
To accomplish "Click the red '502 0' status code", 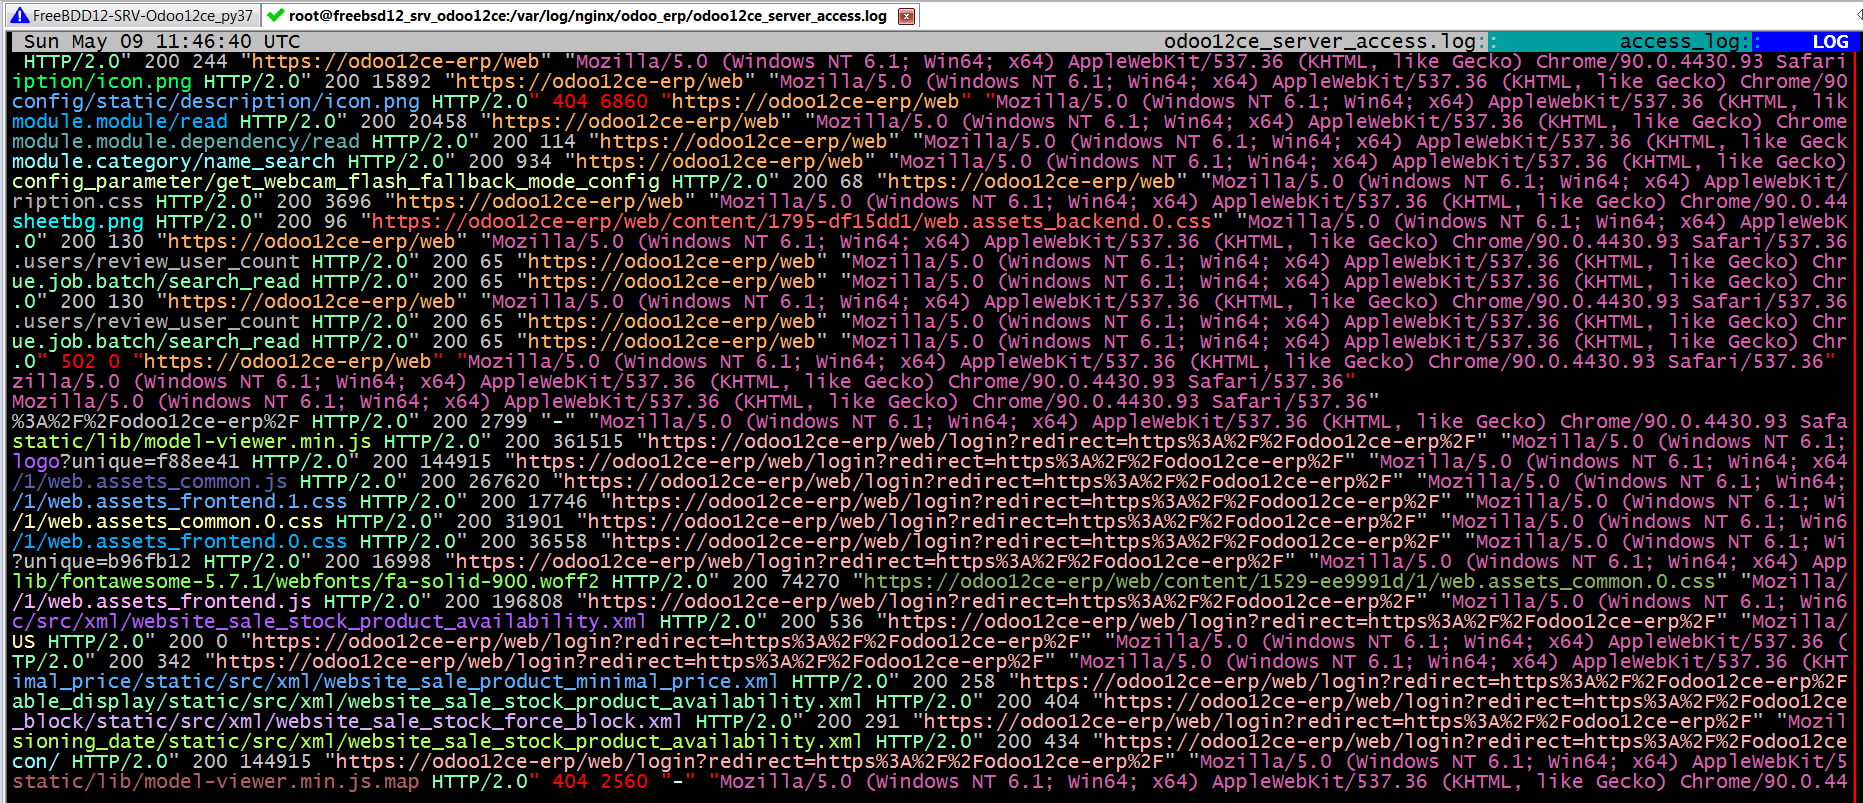I will click(90, 361).
